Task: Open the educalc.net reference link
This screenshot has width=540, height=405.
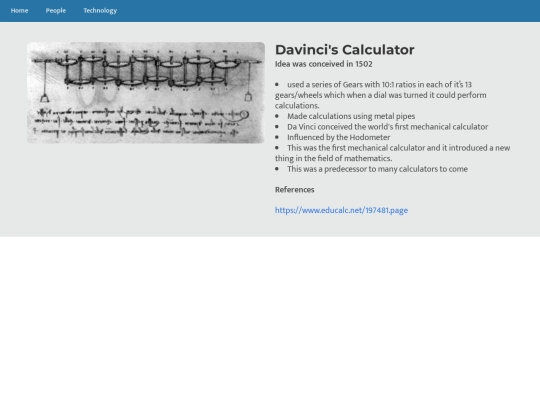Action: (x=341, y=210)
